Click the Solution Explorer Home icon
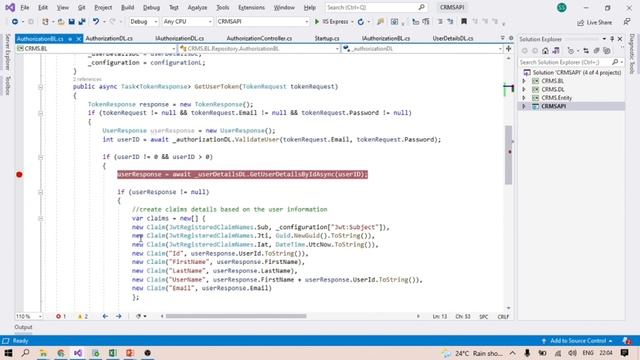 click(545, 51)
